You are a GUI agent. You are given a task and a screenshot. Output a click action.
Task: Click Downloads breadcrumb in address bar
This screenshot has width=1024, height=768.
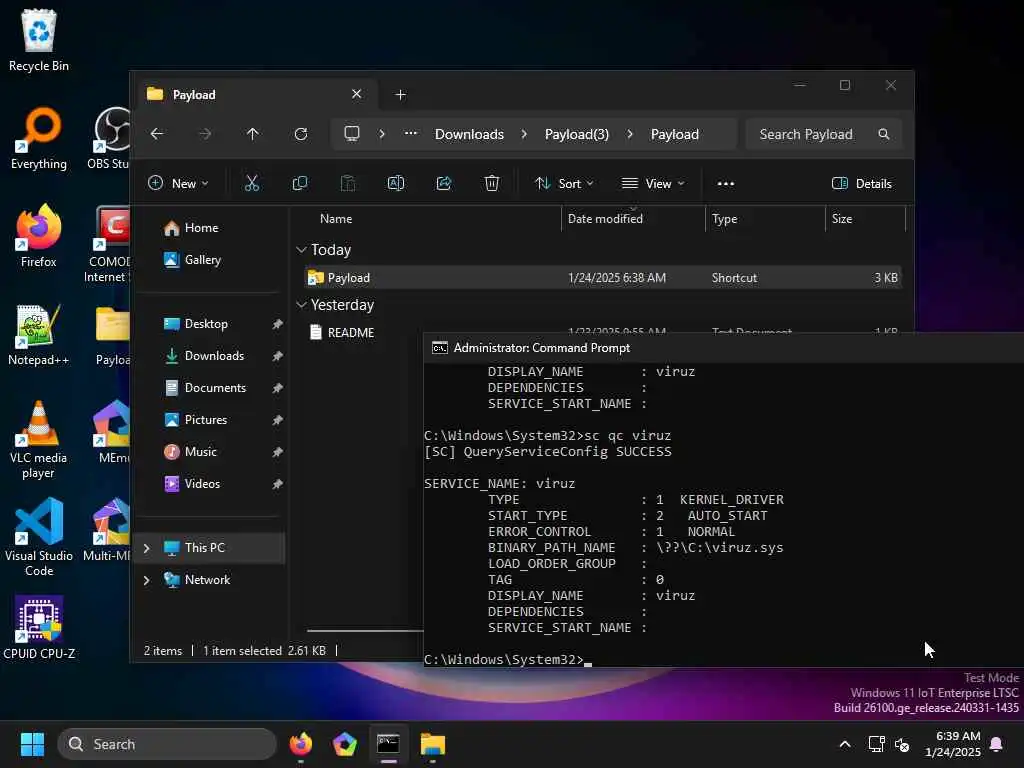tap(469, 134)
